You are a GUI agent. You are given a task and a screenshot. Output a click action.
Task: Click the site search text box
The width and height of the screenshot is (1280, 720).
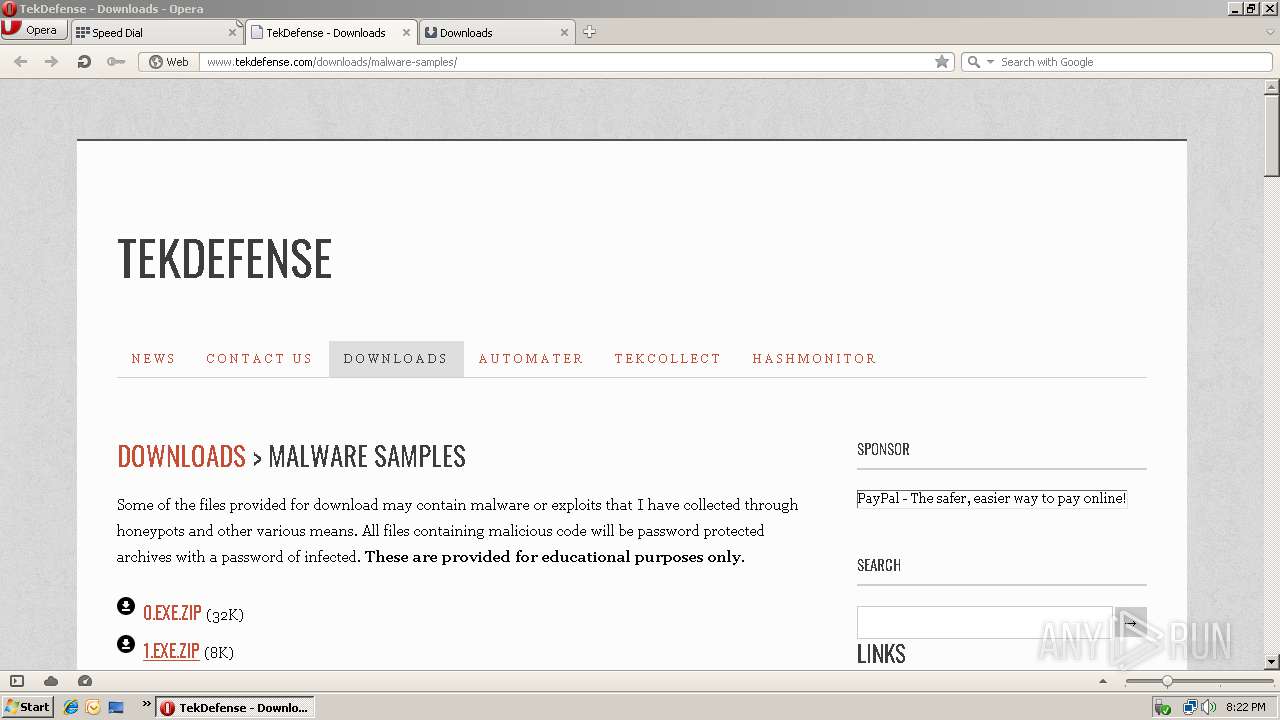click(x=984, y=622)
